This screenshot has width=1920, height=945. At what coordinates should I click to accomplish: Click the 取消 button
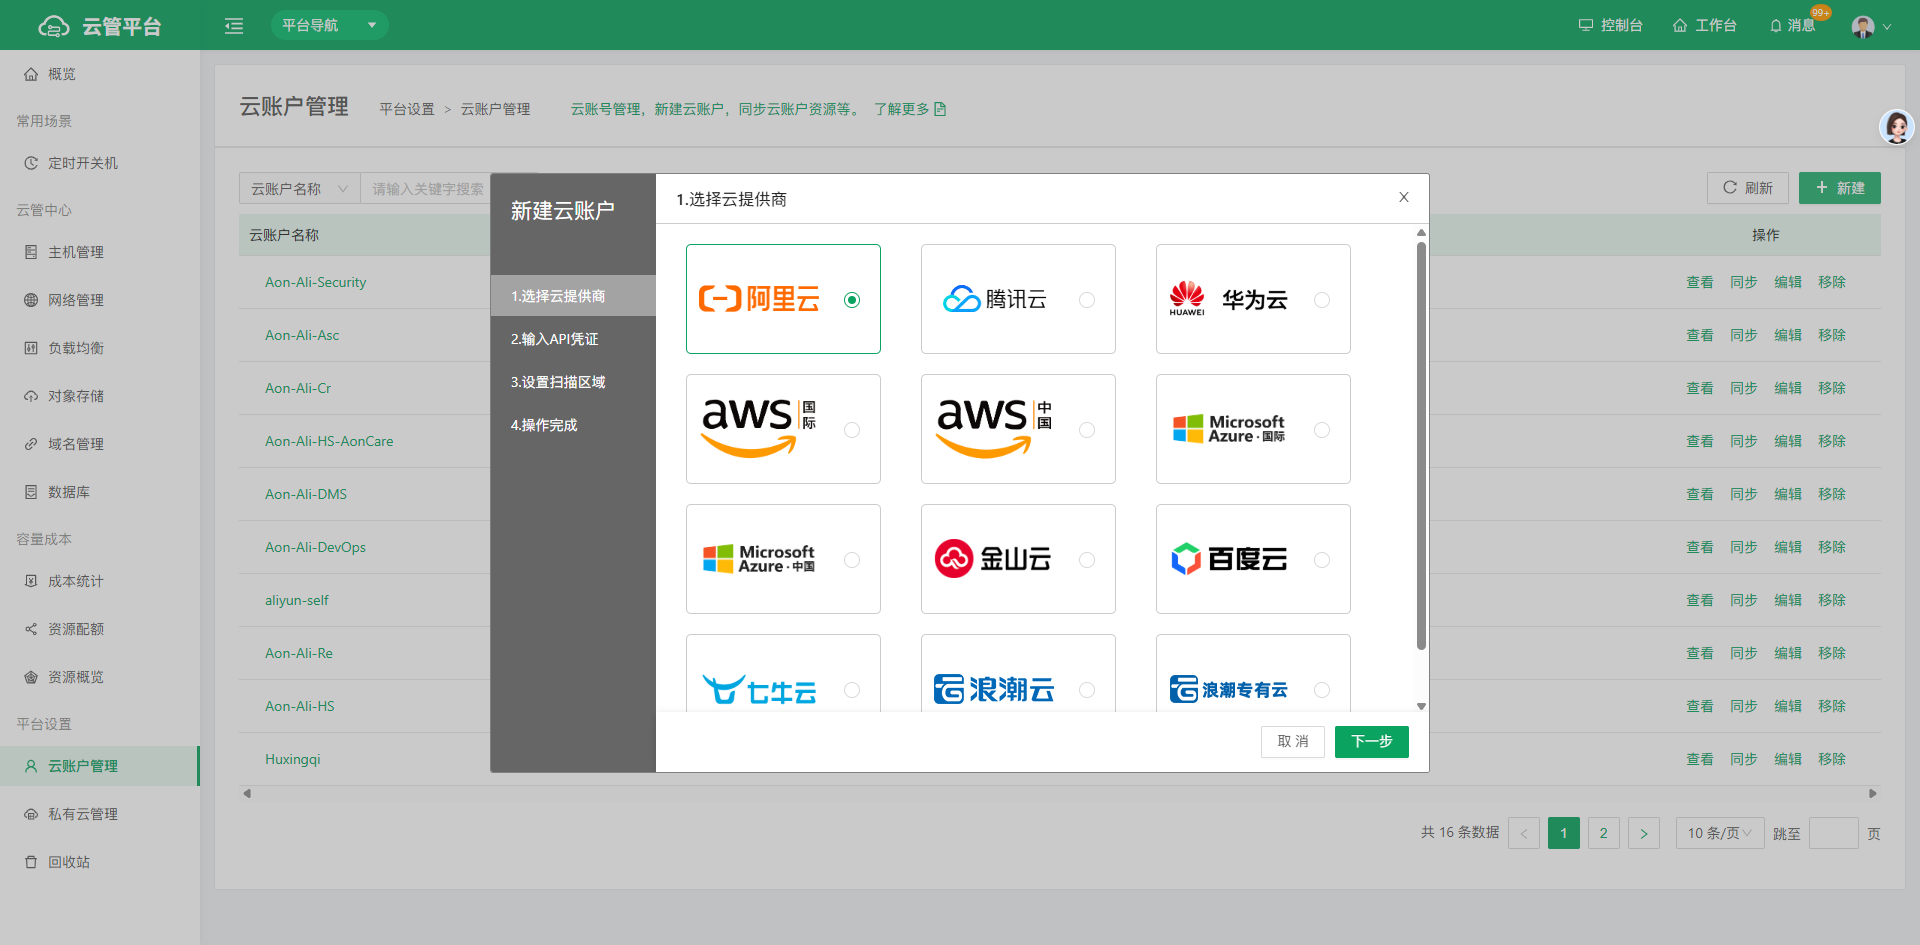[1293, 741]
